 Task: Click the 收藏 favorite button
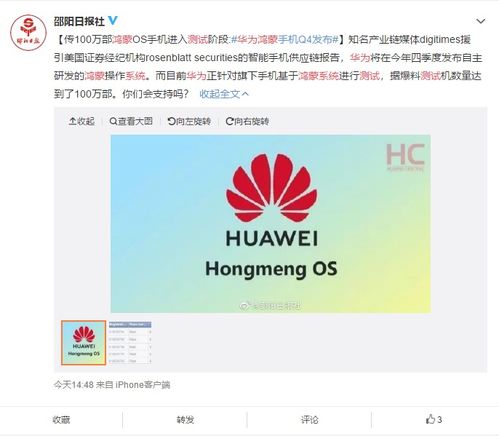click(x=61, y=420)
